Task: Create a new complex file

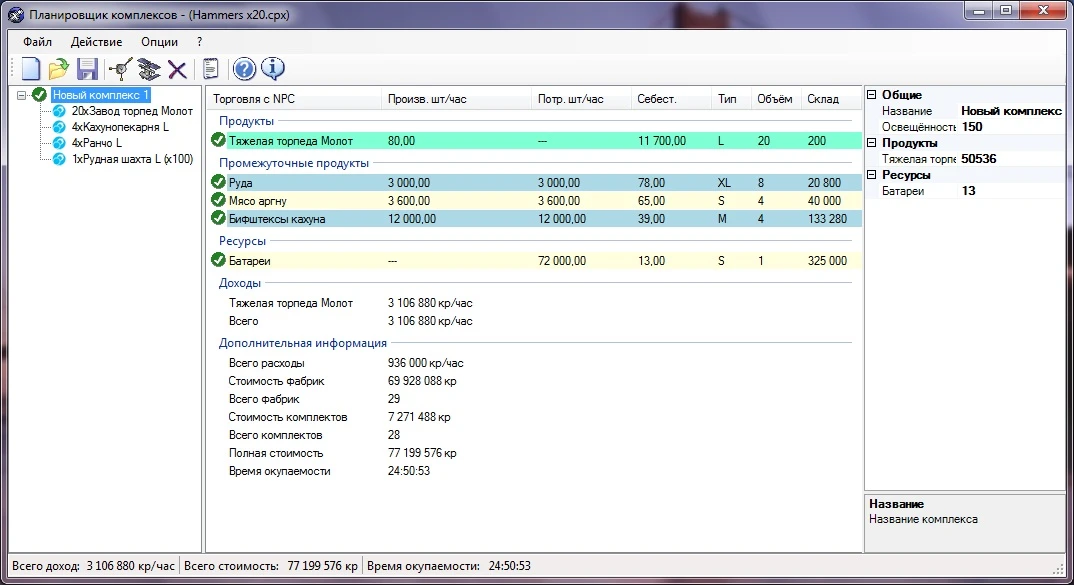Action: pos(30,68)
